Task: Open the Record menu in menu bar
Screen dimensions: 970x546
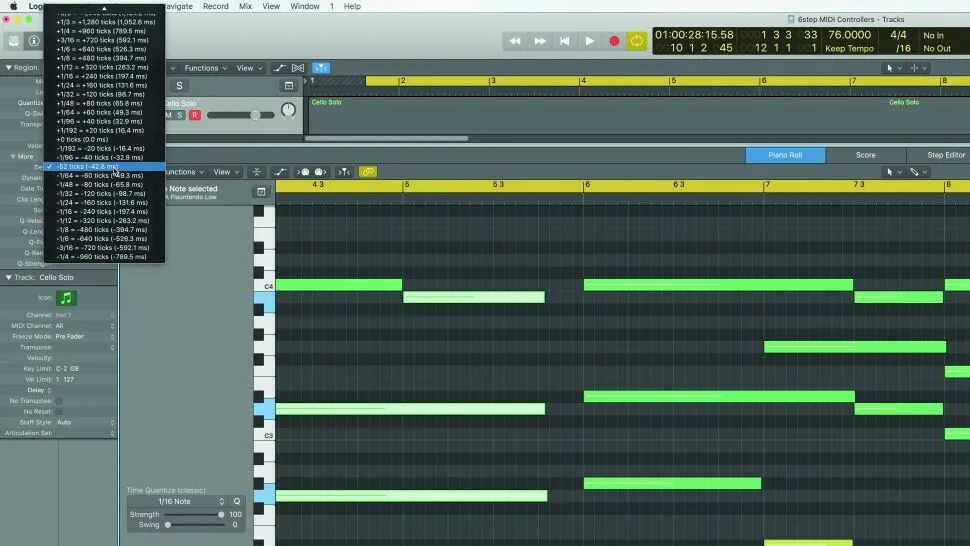Action: (x=215, y=6)
